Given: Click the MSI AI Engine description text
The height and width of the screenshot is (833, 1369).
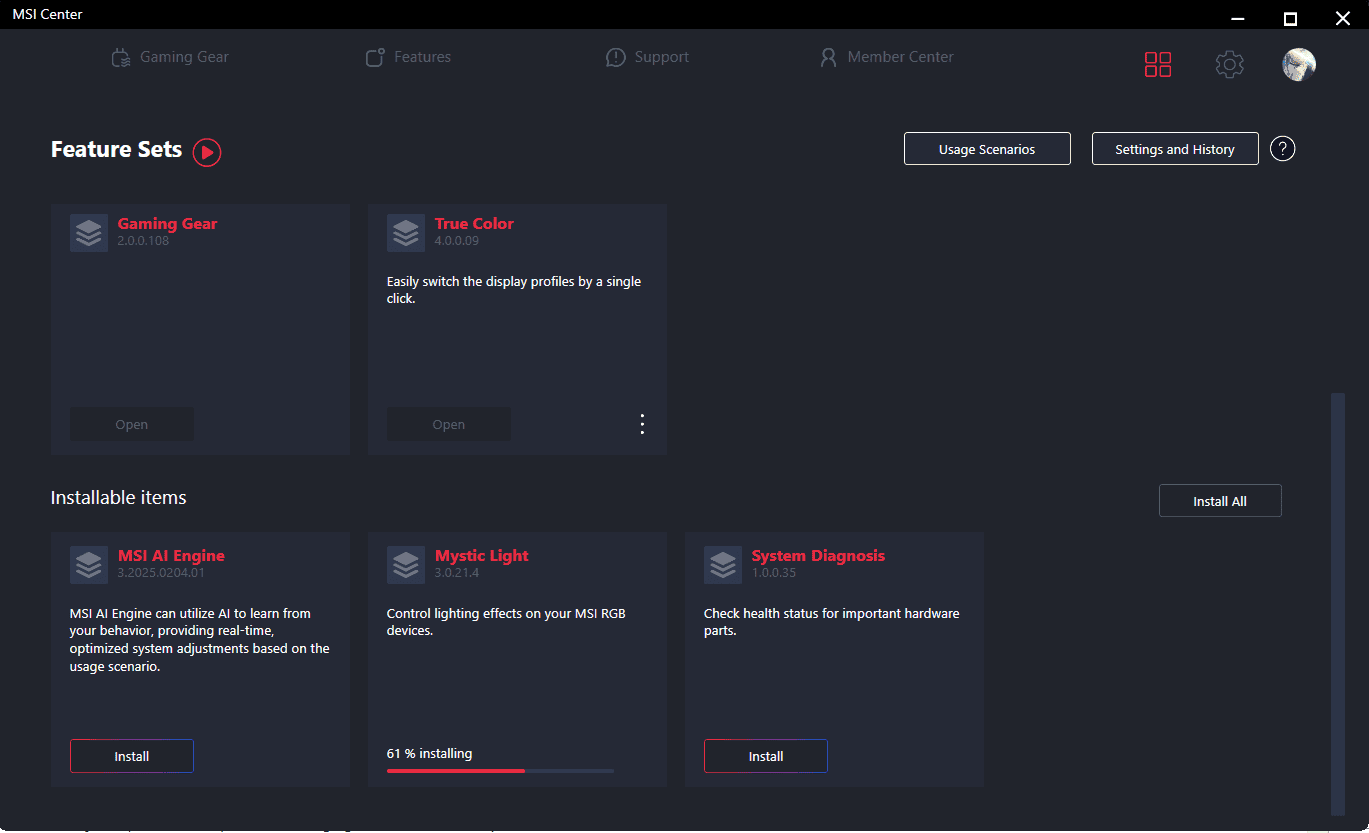Looking at the screenshot, I should (200, 640).
